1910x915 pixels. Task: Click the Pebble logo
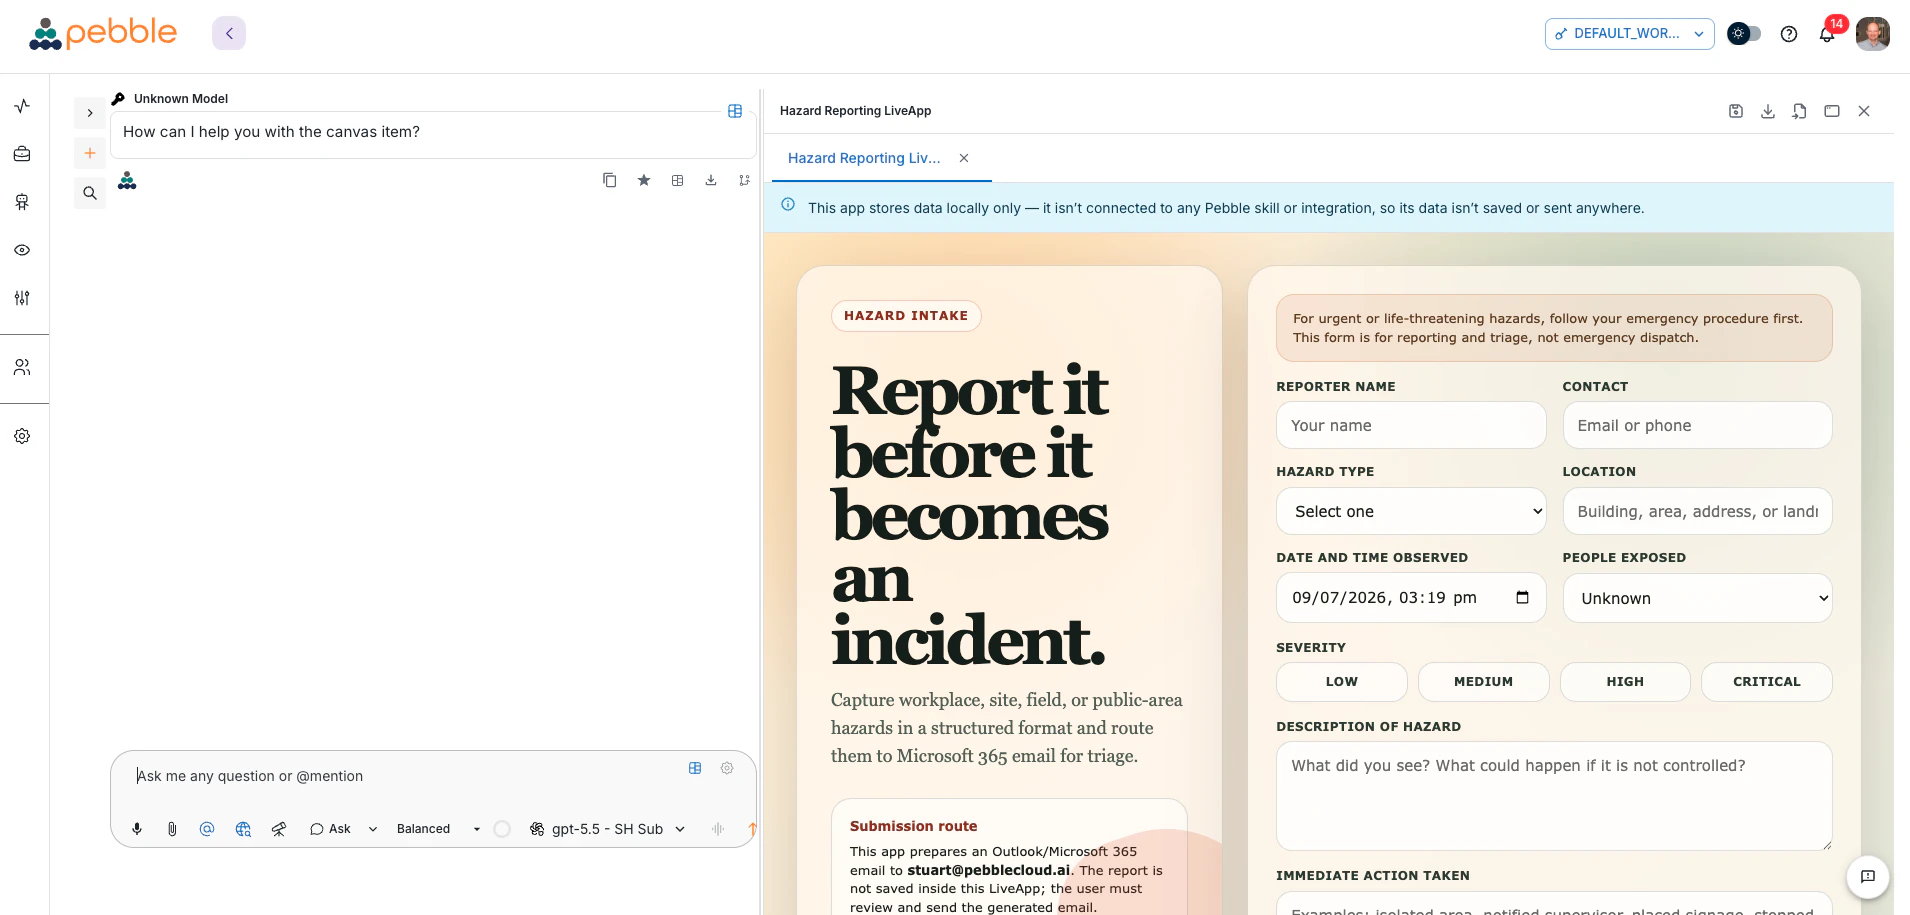click(x=103, y=33)
